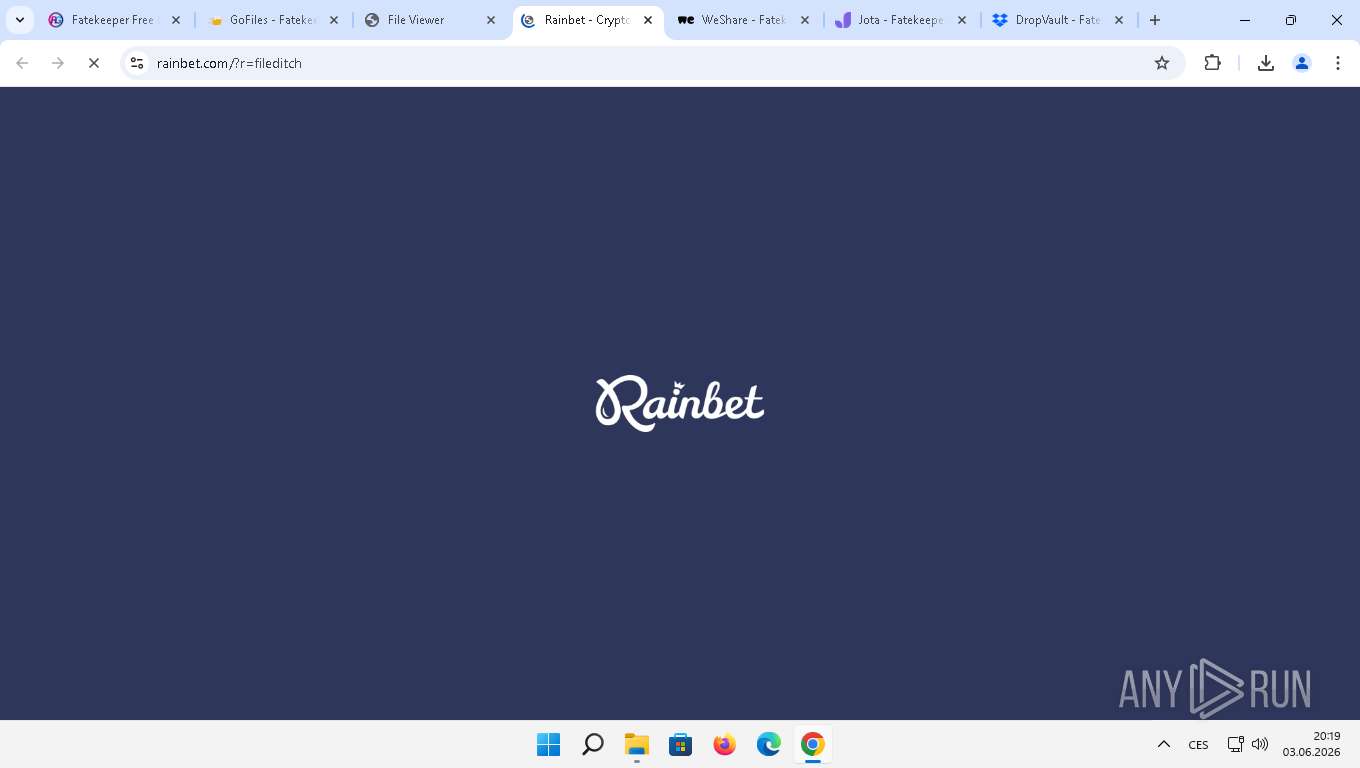Screen dimensions: 1360x768
Task: Stop loading the page
Action: [94, 63]
